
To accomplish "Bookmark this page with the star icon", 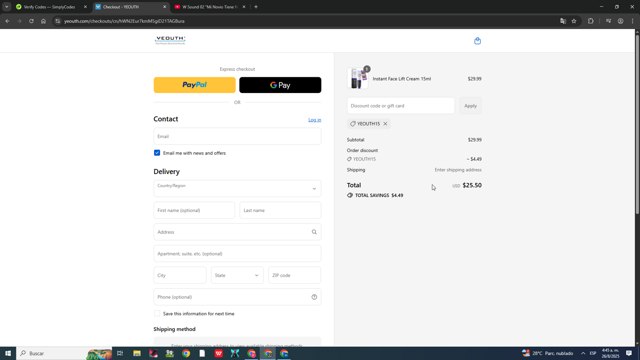I will click(x=574, y=21).
